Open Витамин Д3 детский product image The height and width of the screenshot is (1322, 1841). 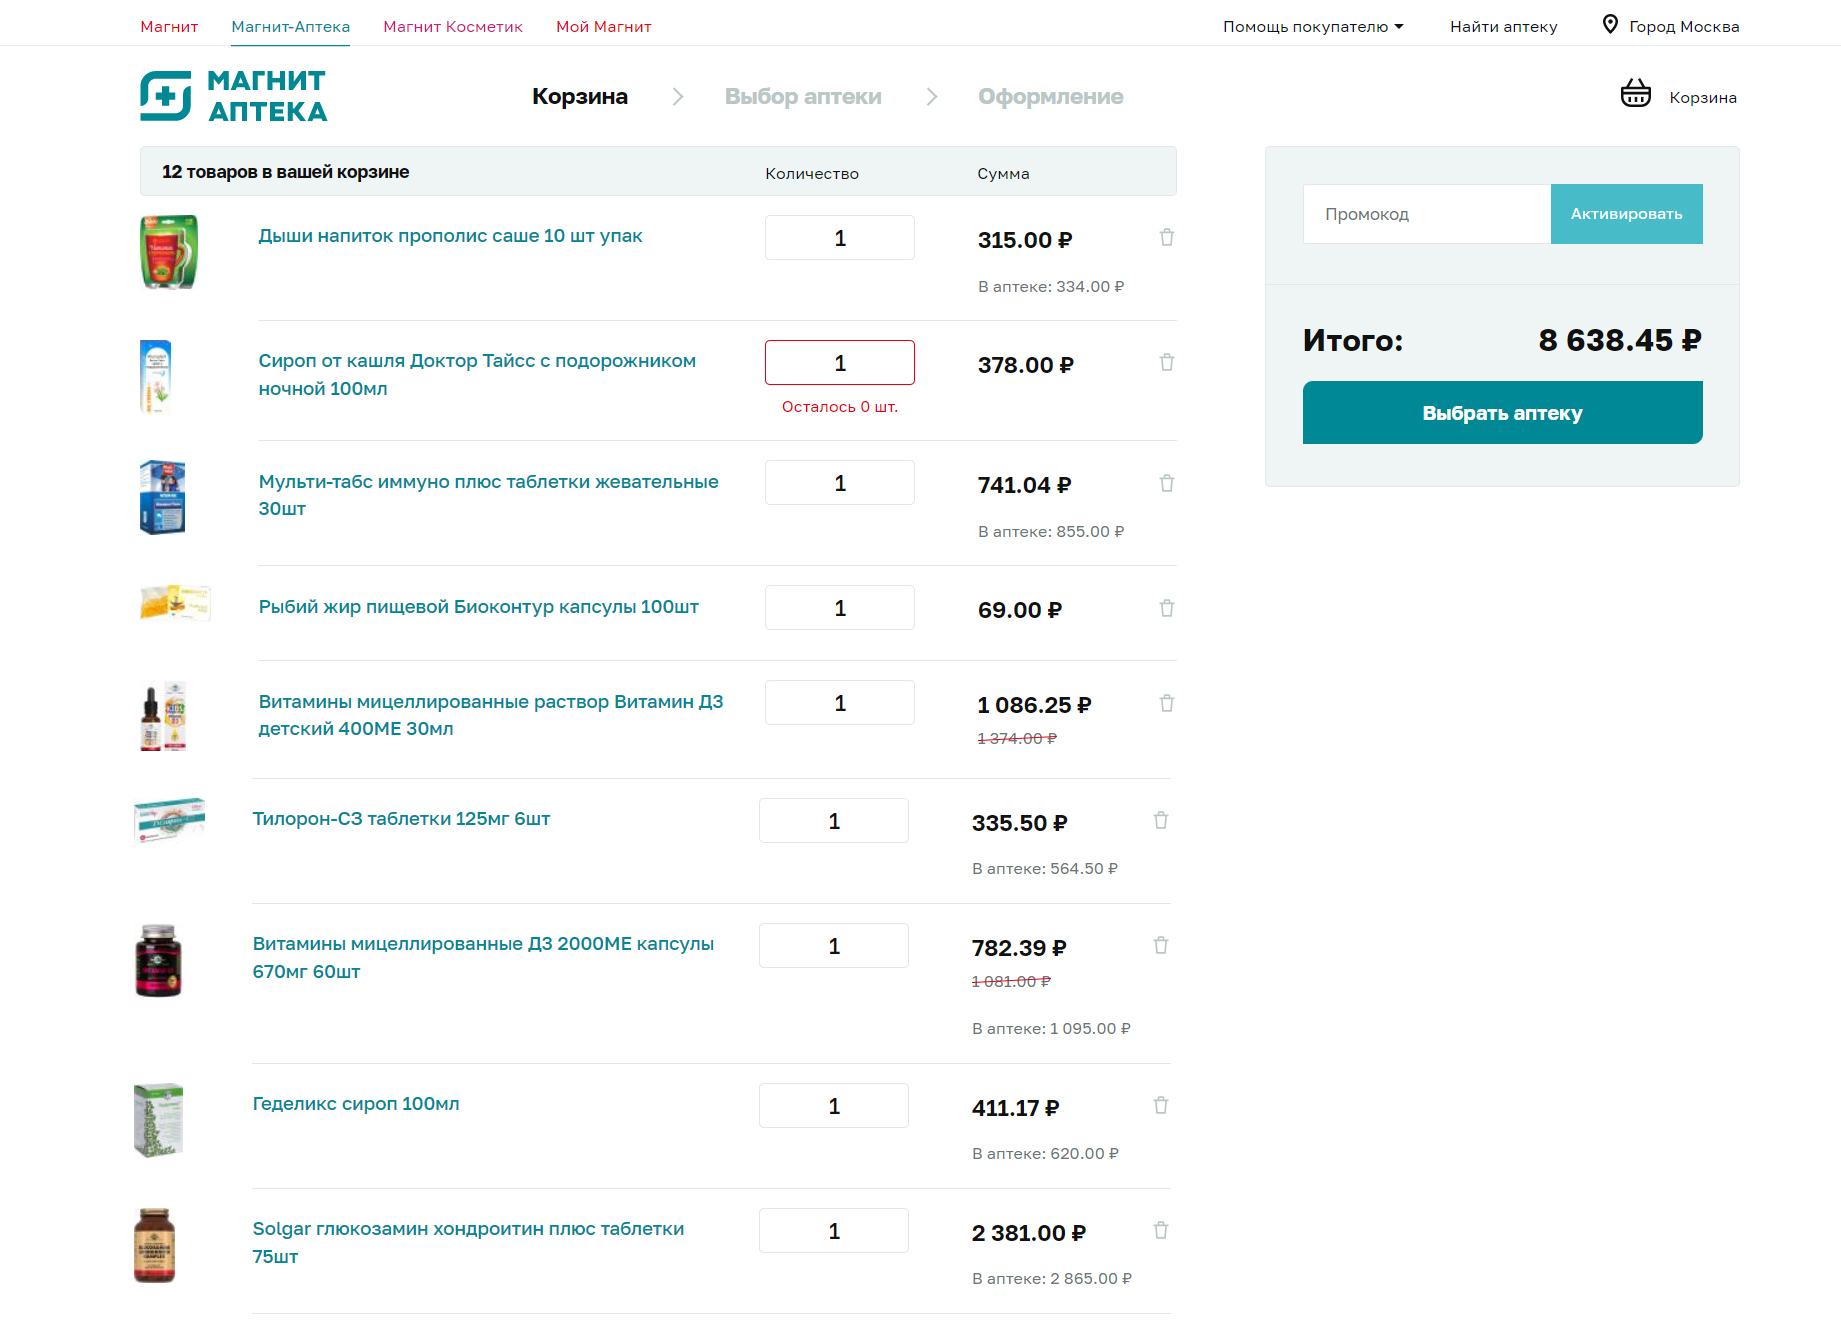(164, 717)
